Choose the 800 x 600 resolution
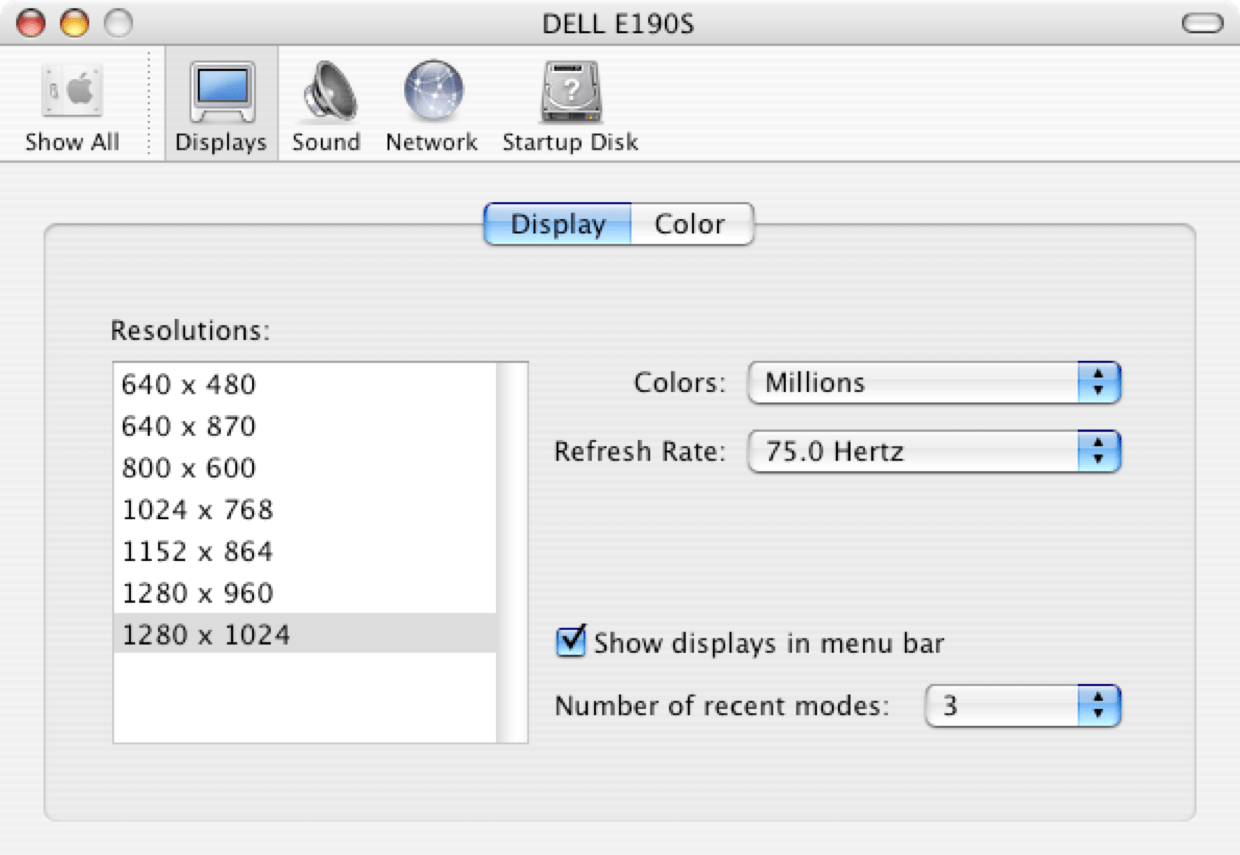The width and height of the screenshot is (1240, 855). [x=305, y=468]
